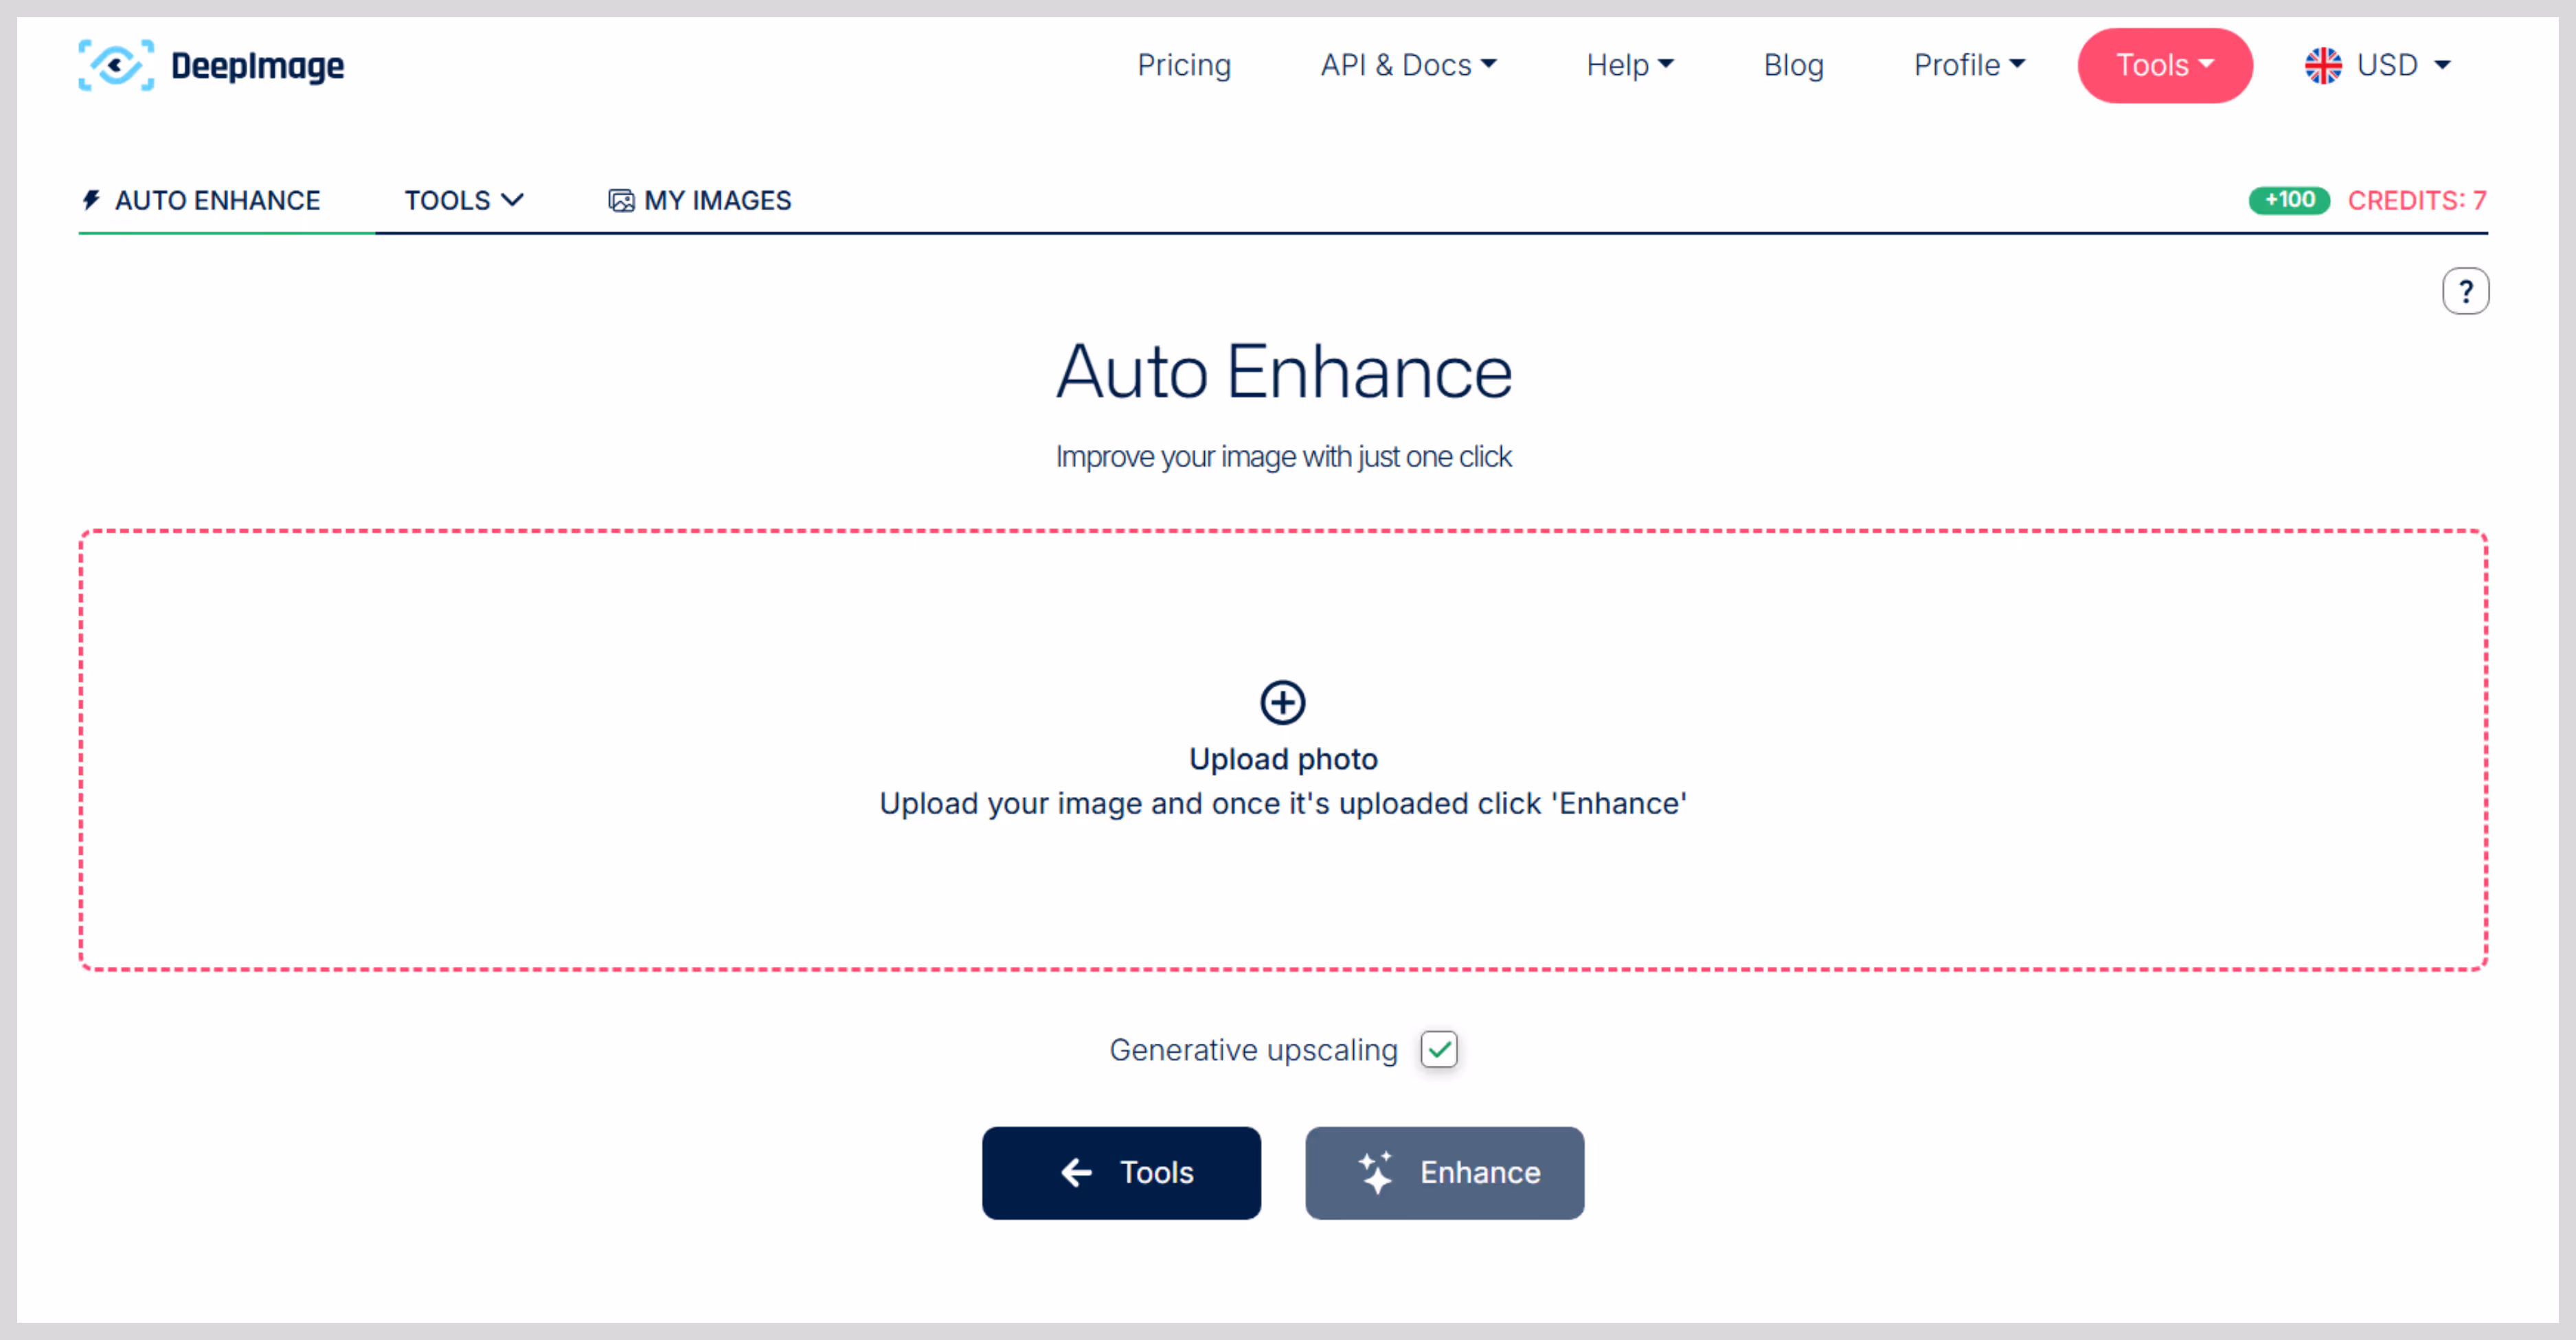This screenshot has width=2576, height=1340.
Task: Click the left arrow on Tools button
Action: pyautogui.click(x=1076, y=1172)
